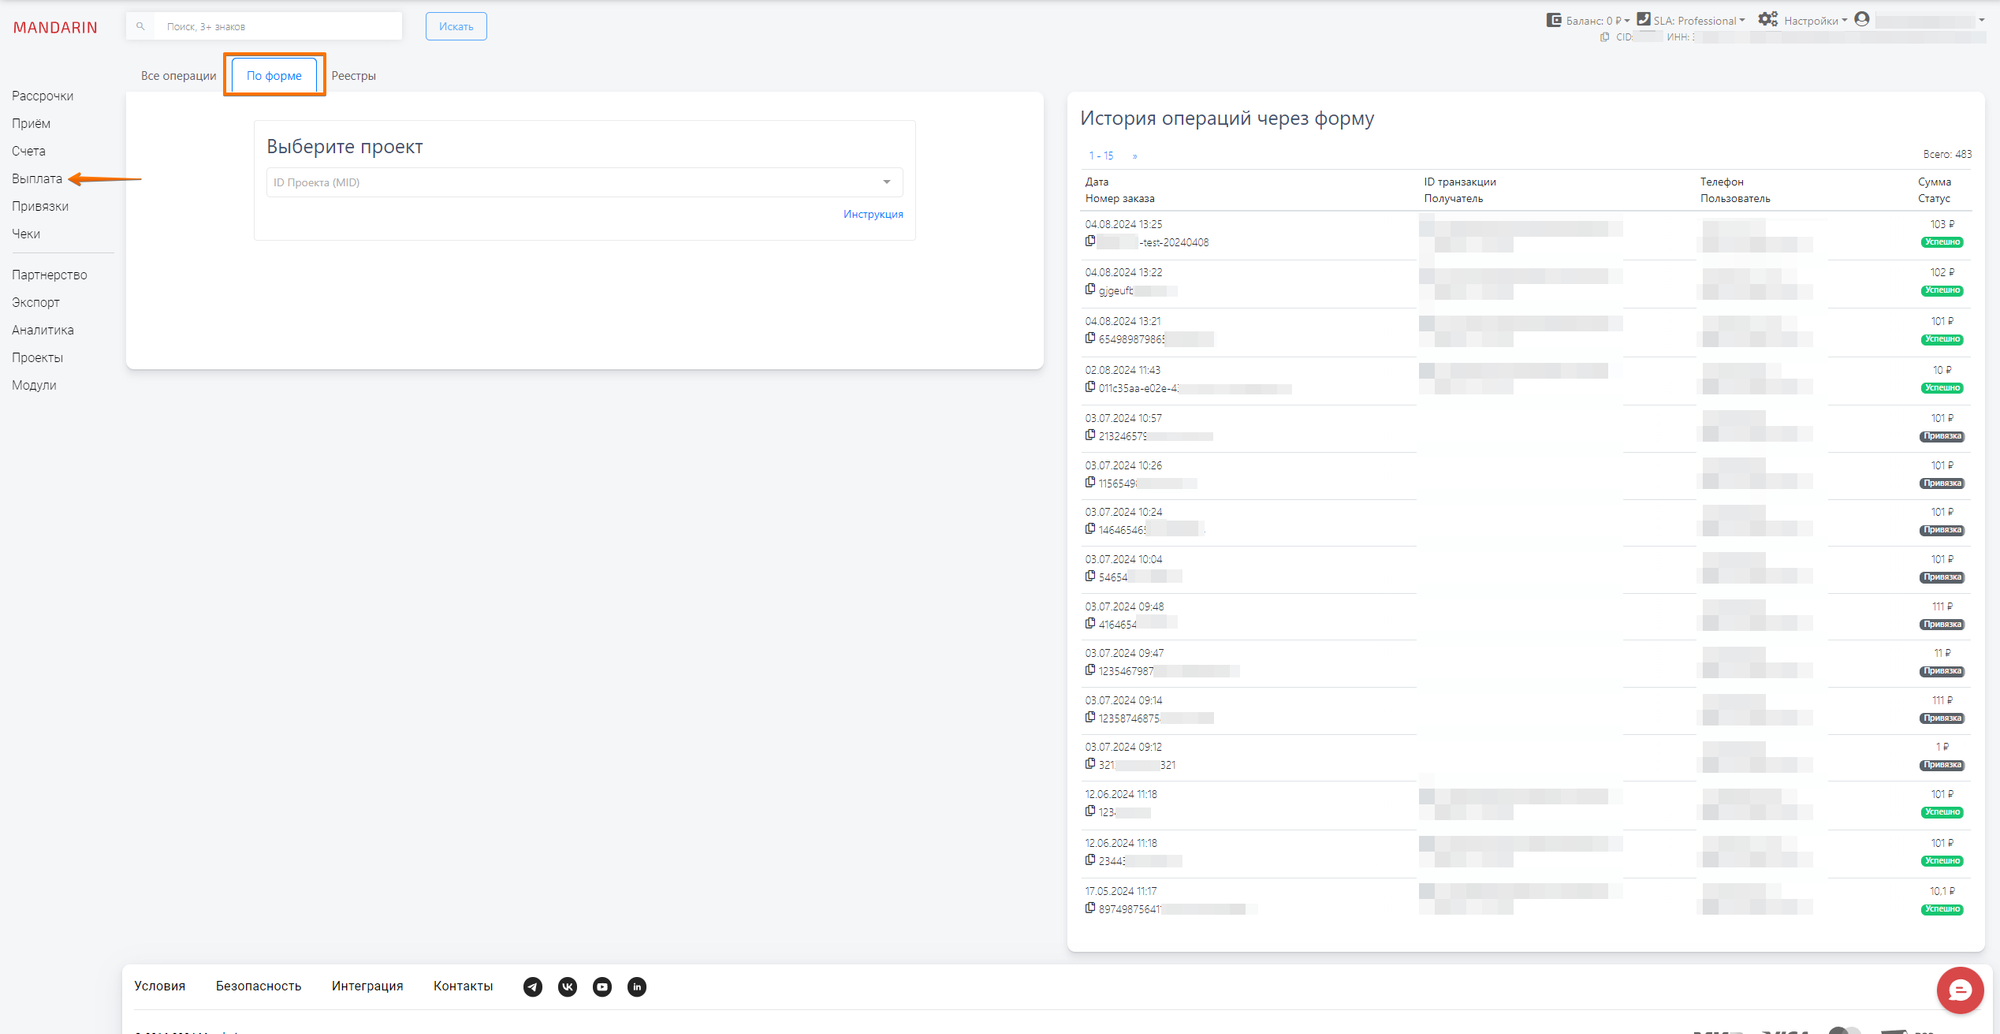Click the user profile avatar icon
The width and height of the screenshot is (2000, 1034).
[x=1862, y=19]
